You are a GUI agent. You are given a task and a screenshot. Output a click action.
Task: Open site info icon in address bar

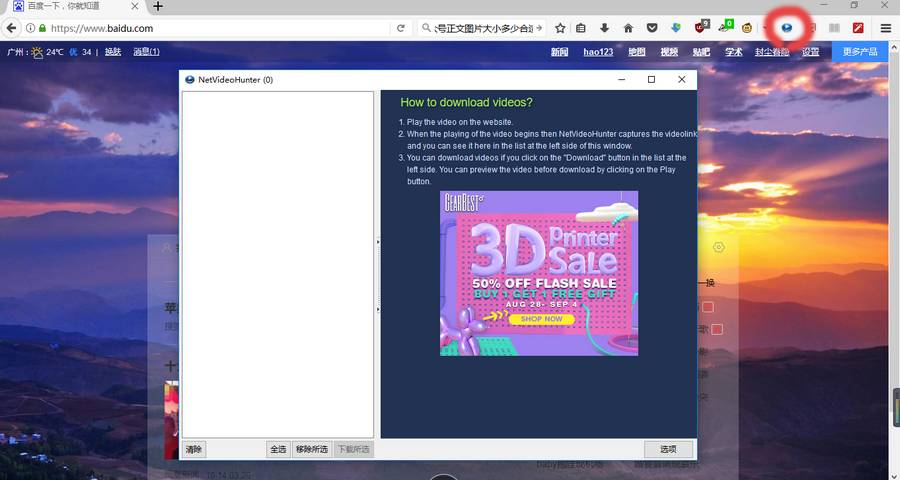click(x=30, y=28)
